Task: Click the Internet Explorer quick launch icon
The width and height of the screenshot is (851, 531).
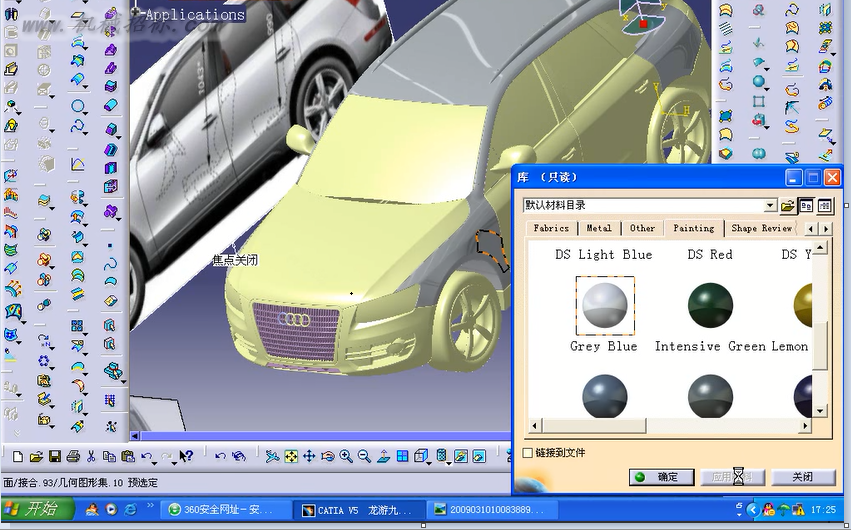Action: (x=130, y=509)
